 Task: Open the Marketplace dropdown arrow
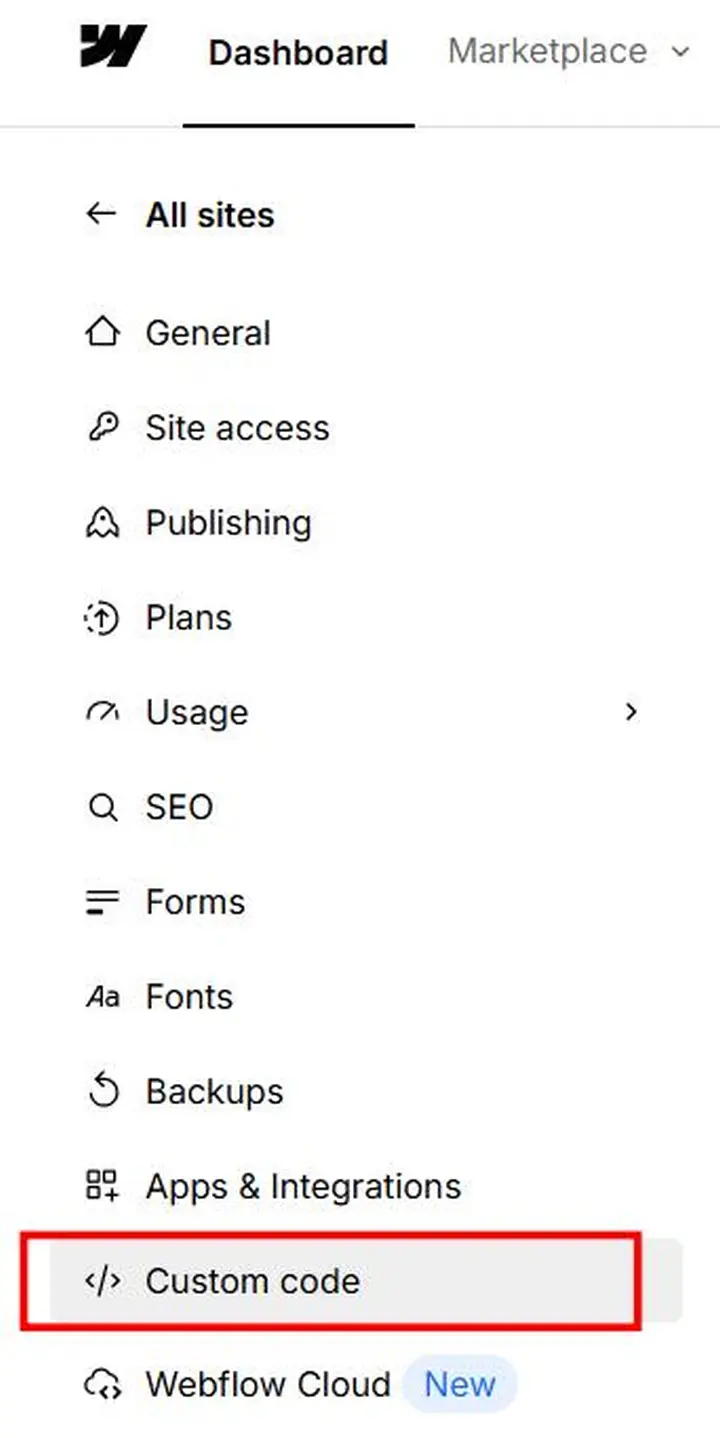pos(681,52)
